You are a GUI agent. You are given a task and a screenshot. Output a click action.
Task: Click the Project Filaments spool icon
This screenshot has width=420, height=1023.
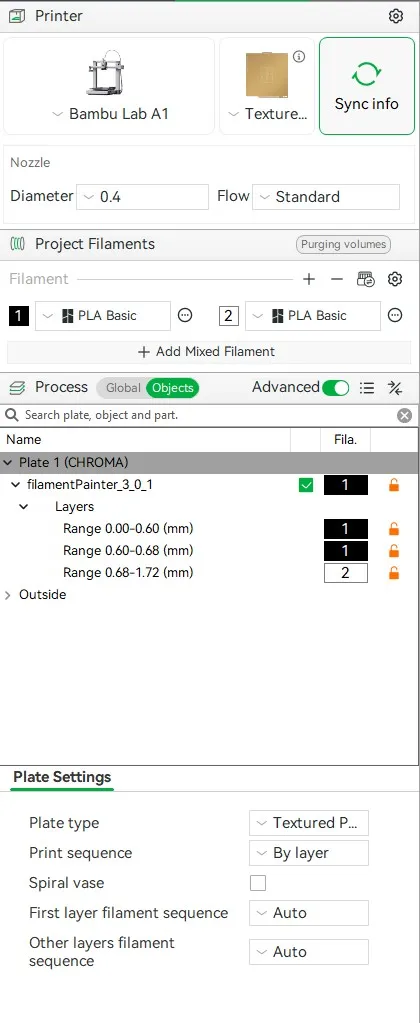(18, 244)
